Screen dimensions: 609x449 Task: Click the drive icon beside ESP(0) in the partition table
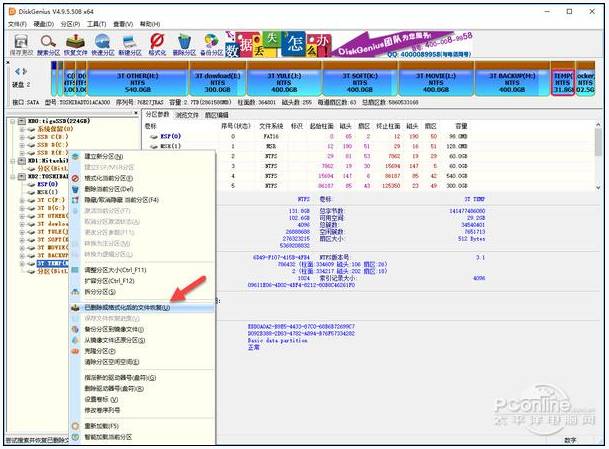click(154, 137)
